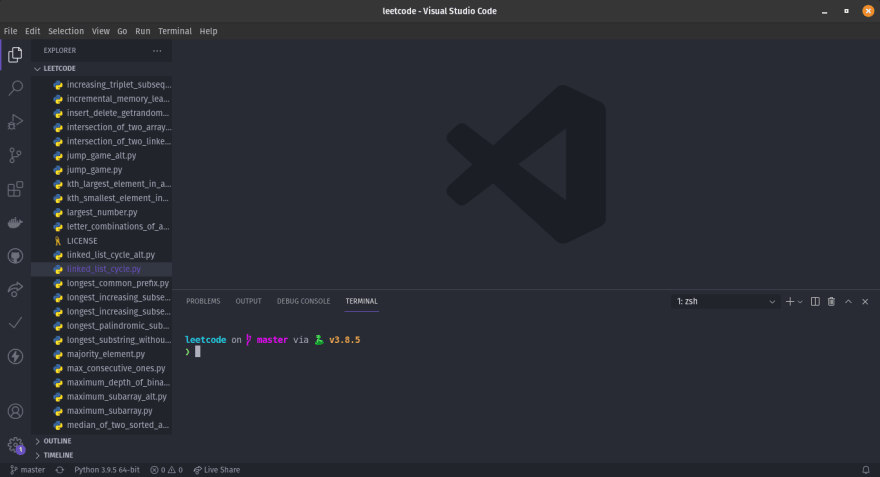Open the File menu
Image resolution: width=880 pixels, height=477 pixels.
pos(11,31)
